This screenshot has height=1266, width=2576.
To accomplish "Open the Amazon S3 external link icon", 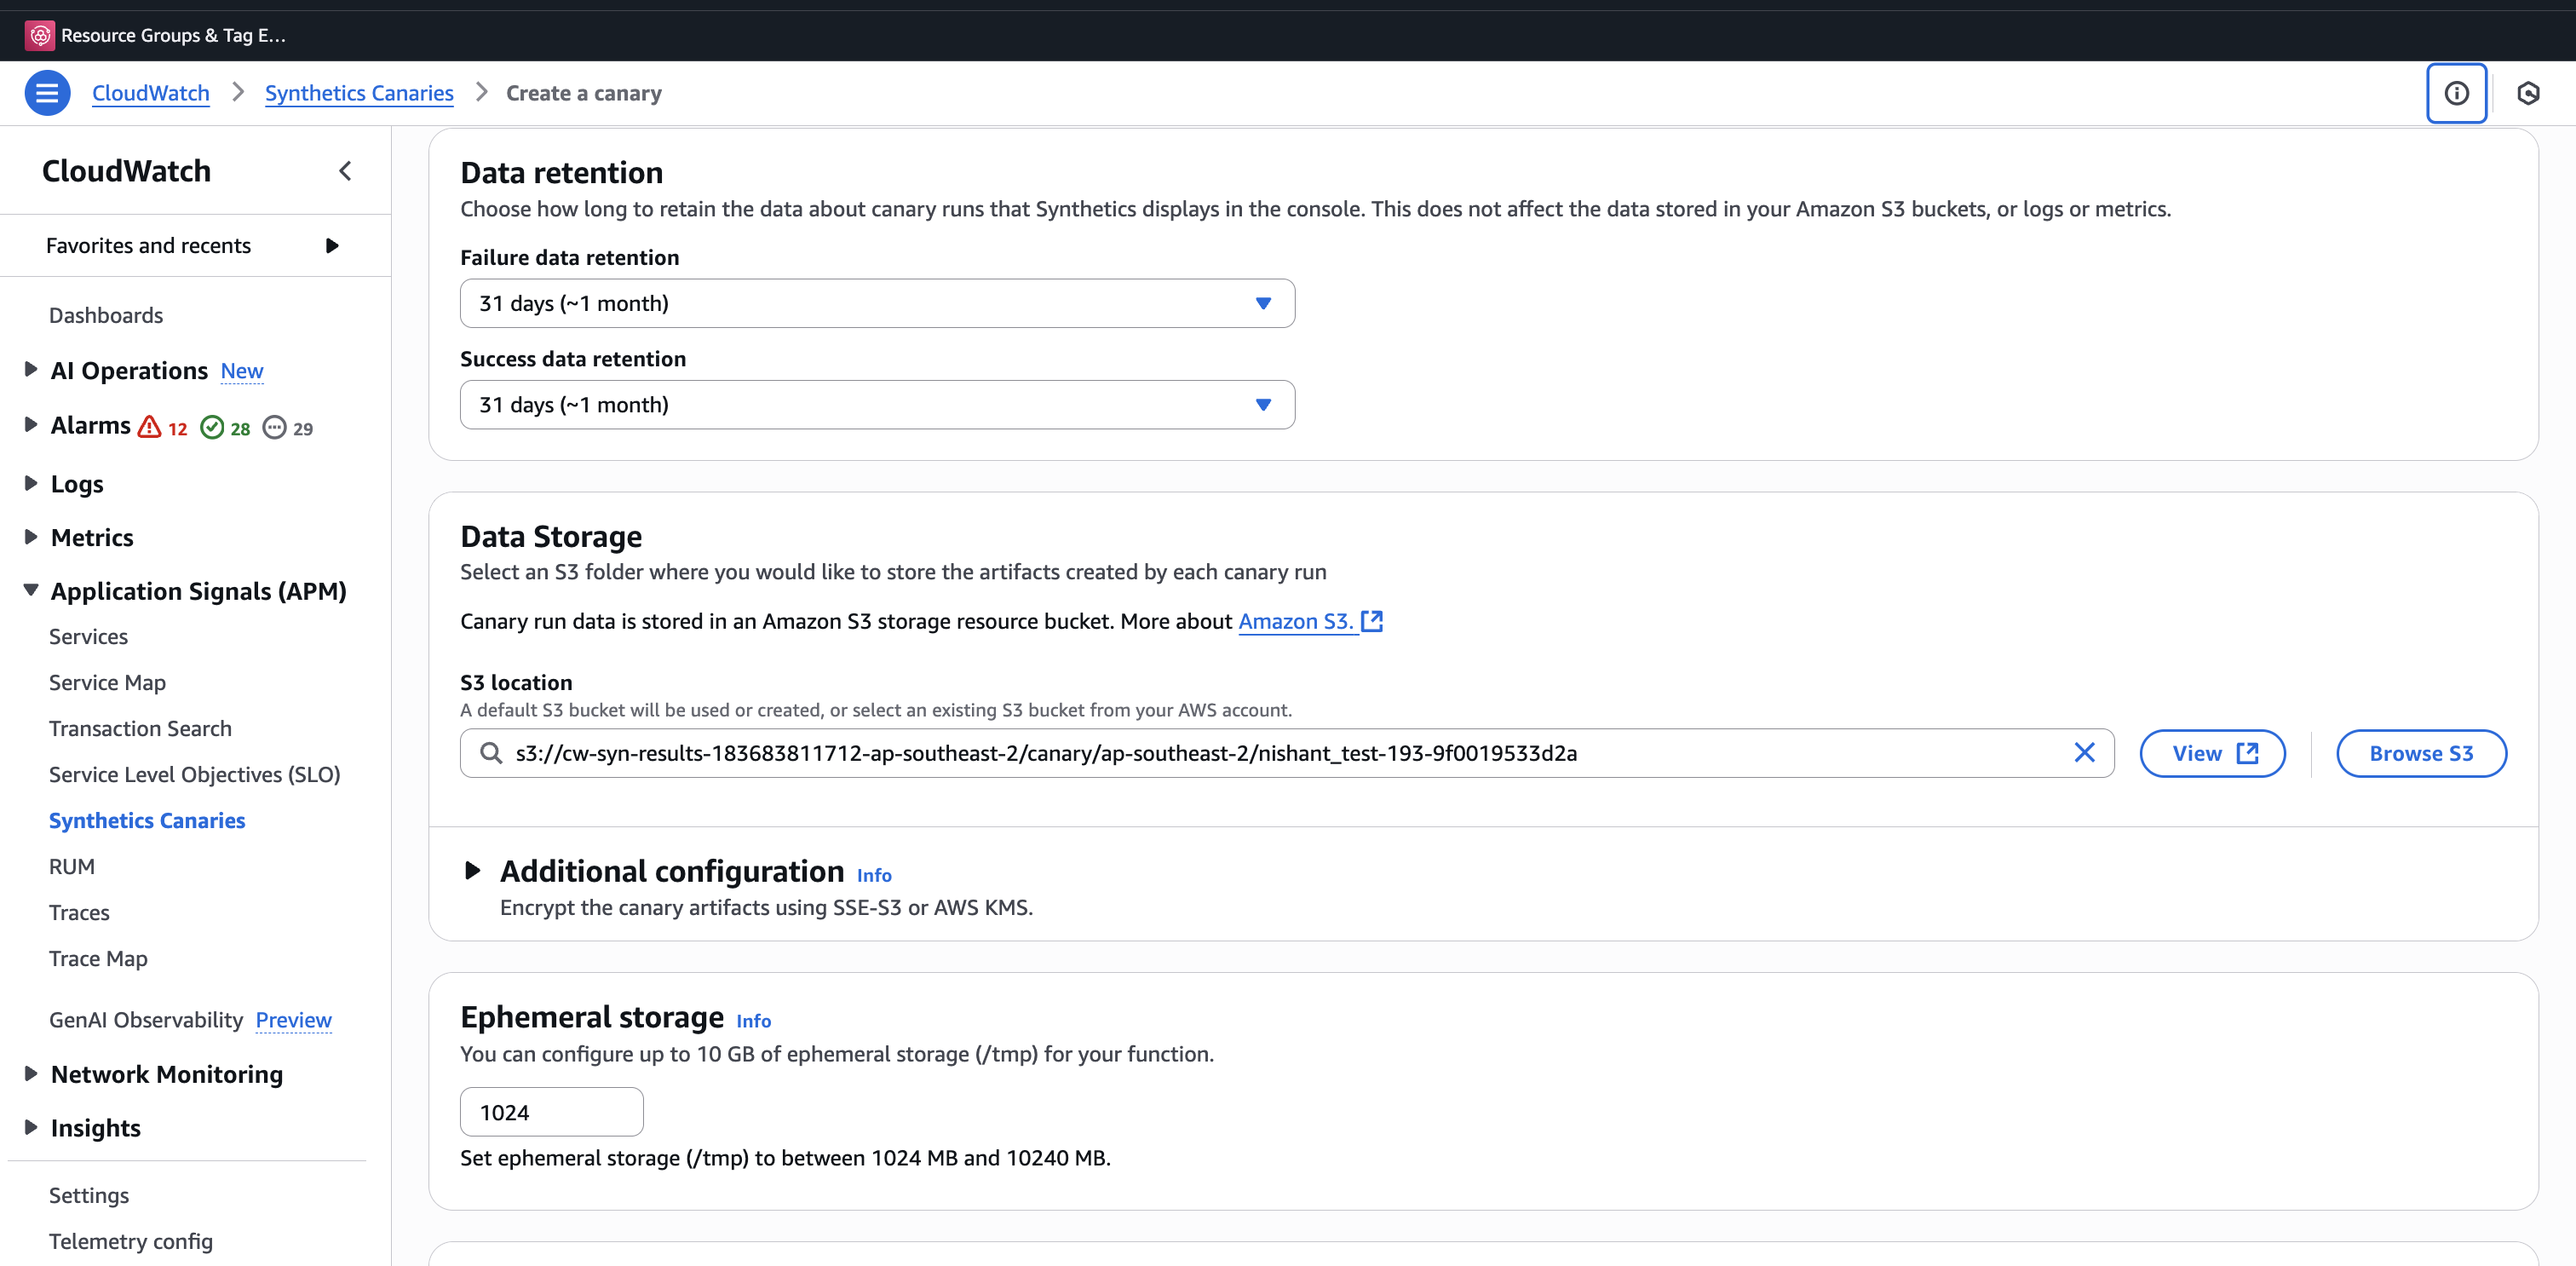I will click(1372, 621).
